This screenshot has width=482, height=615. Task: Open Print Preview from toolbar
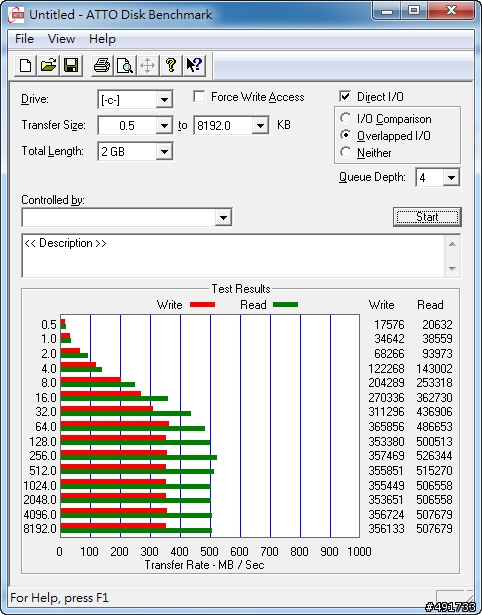(125, 65)
